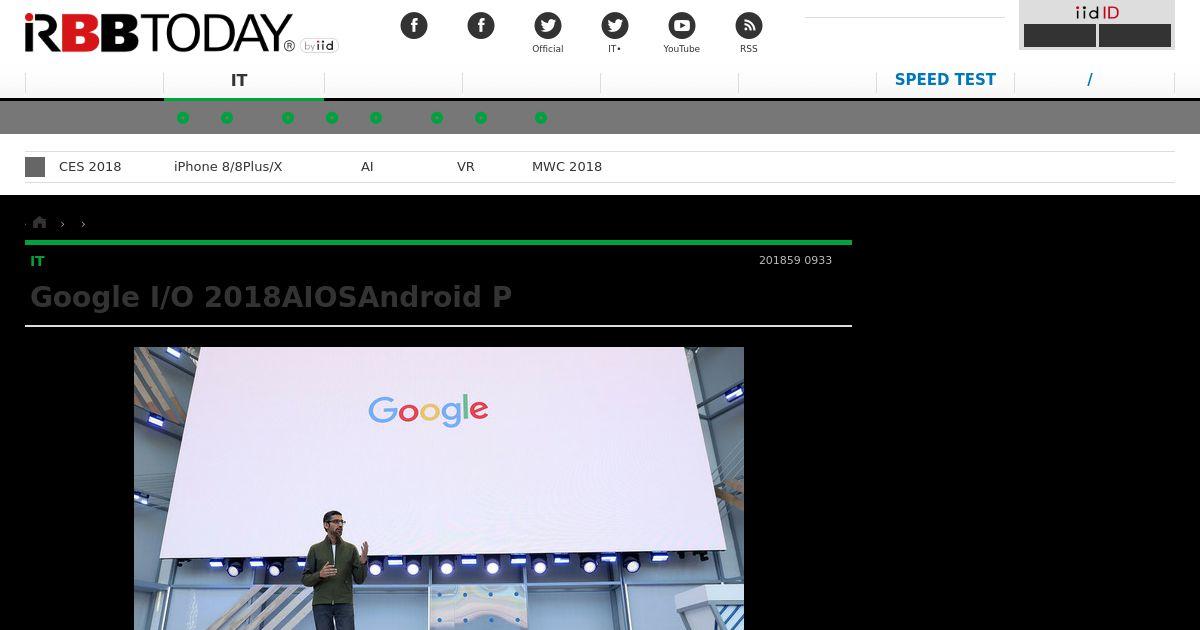1200x630 pixels.
Task: Open the VR keyword link
Action: pos(466,167)
